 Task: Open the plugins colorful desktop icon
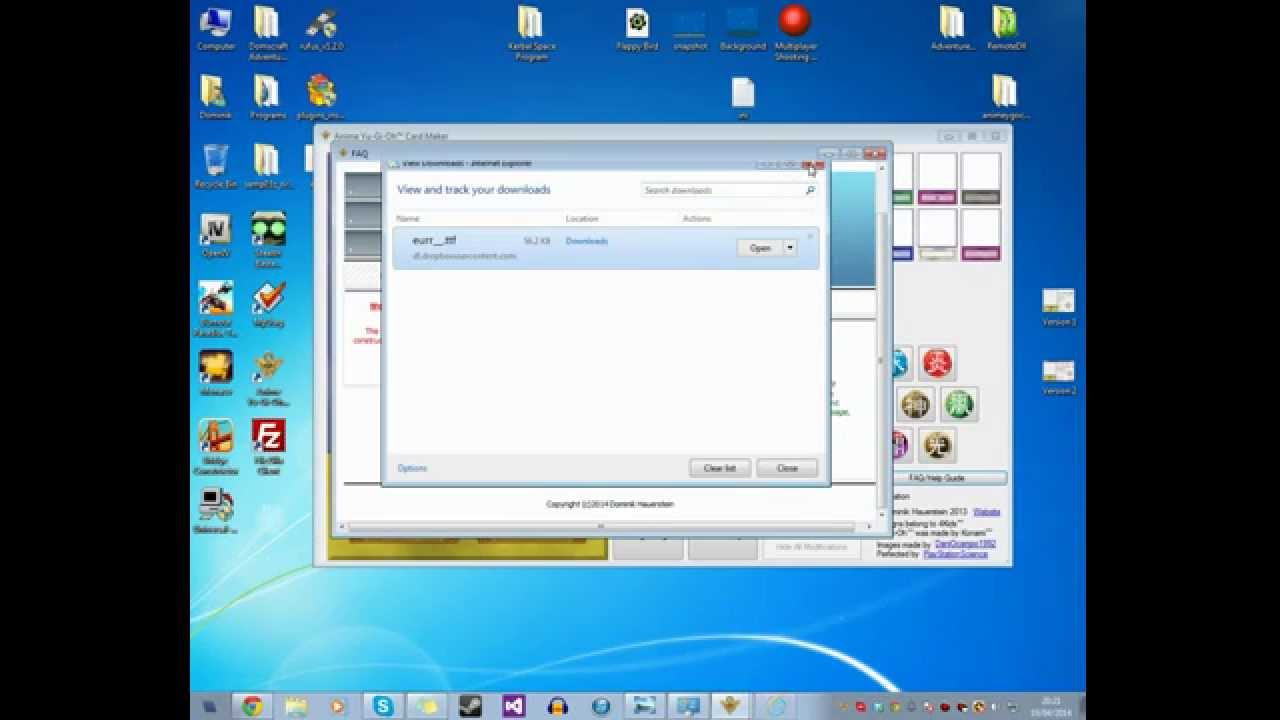(x=321, y=97)
